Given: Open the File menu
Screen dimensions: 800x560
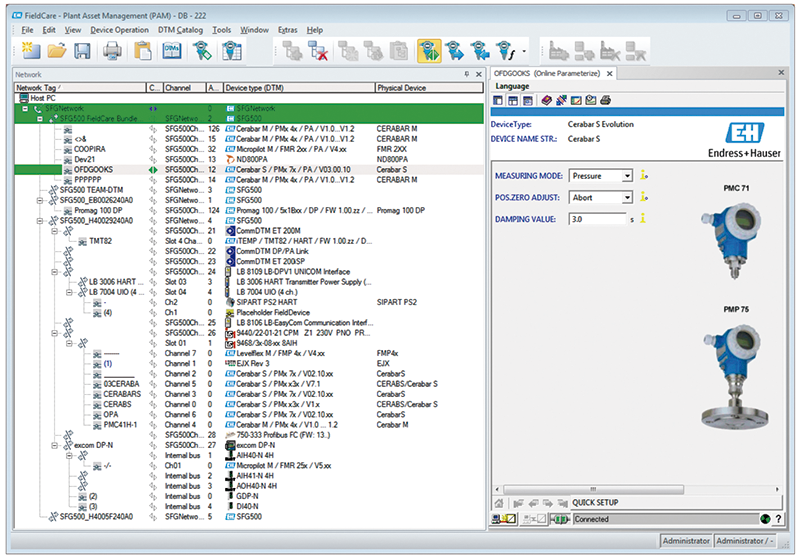Looking at the screenshot, I should pyautogui.click(x=27, y=30).
